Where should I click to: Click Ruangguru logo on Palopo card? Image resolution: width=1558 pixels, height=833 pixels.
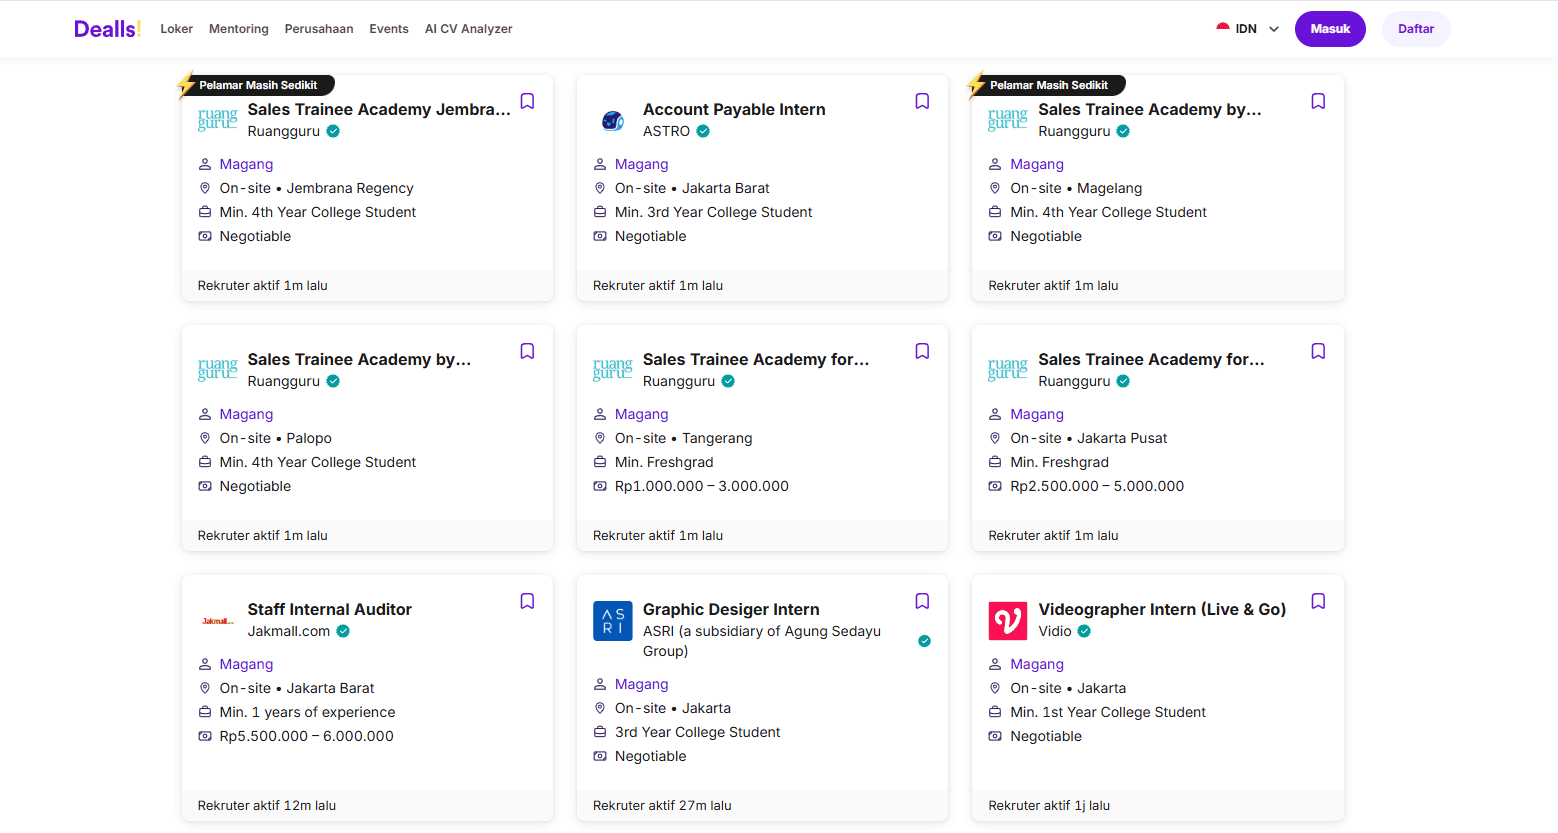[217, 370]
